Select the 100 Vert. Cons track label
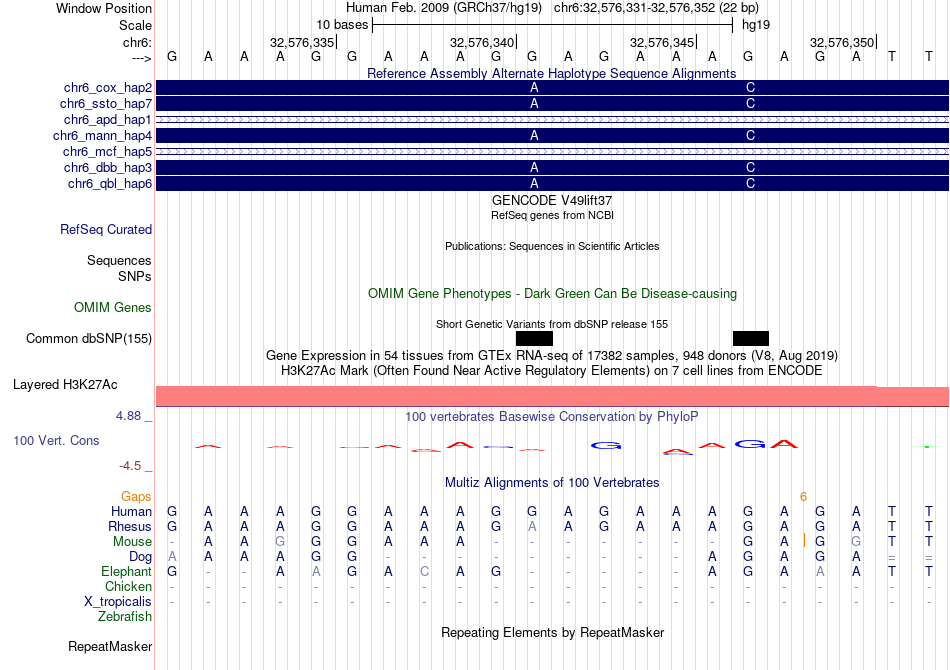950x670 pixels. point(56,440)
